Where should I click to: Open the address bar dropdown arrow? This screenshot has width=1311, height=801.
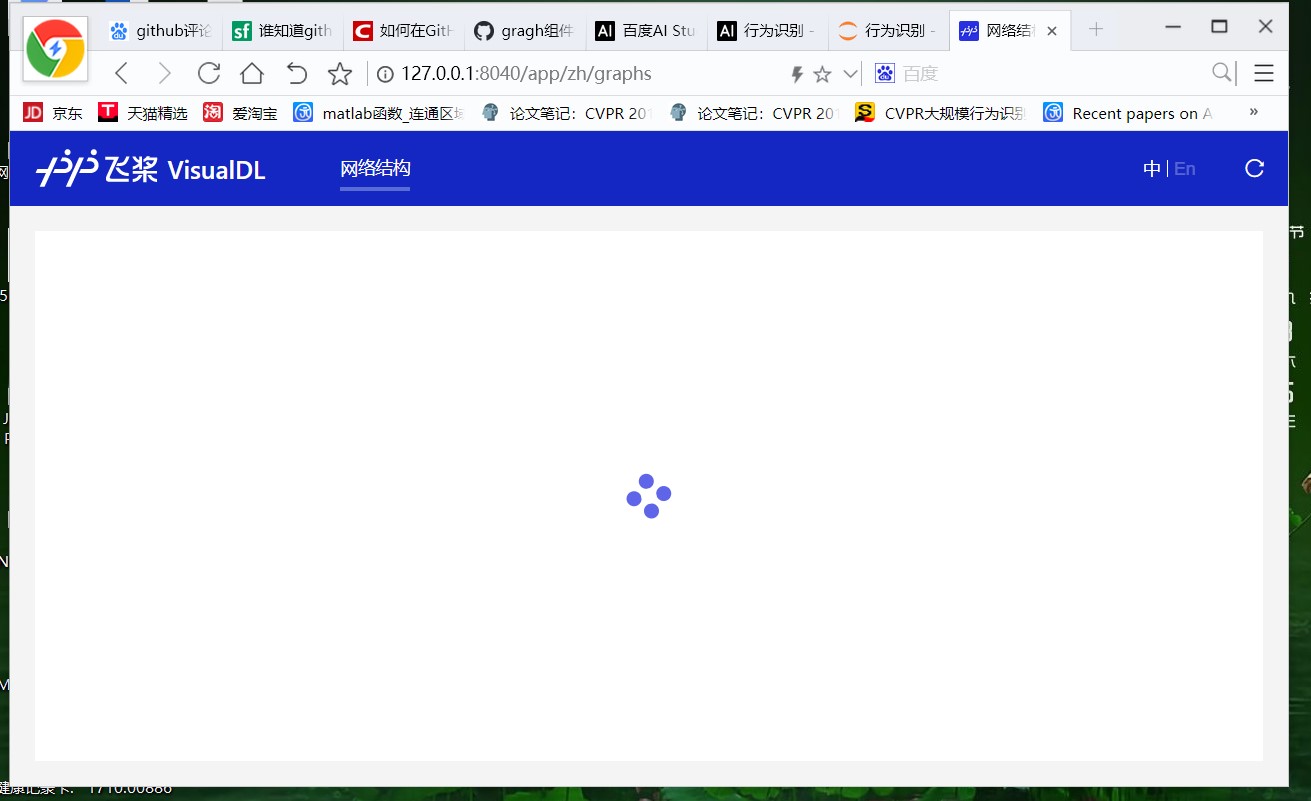[x=851, y=73]
